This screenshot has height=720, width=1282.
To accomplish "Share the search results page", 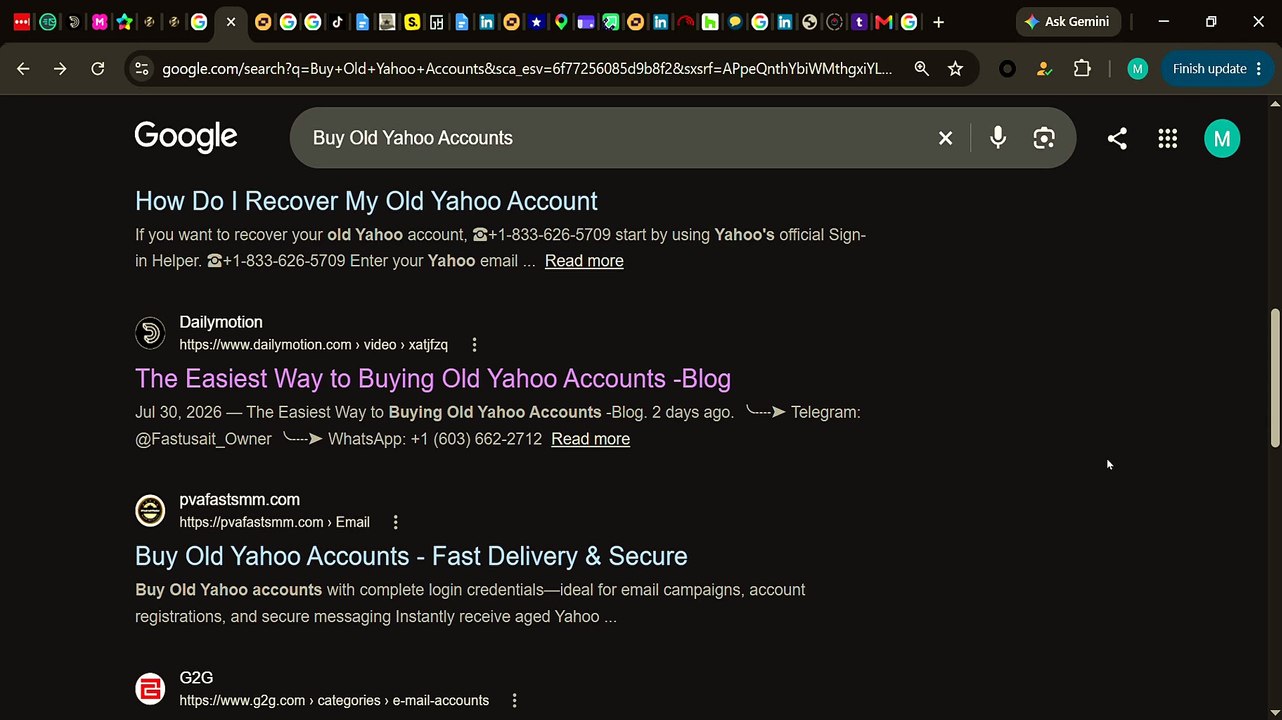I will pyautogui.click(x=1117, y=139).
